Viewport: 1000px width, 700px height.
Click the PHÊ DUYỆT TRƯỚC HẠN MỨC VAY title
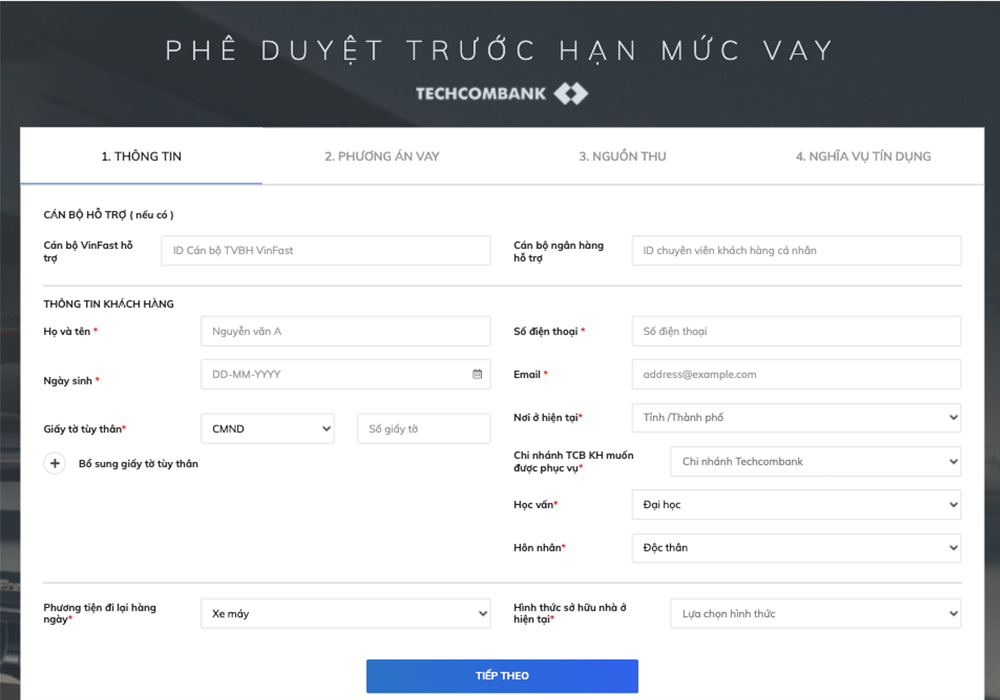pyautogui.click(x=500, y=50)
